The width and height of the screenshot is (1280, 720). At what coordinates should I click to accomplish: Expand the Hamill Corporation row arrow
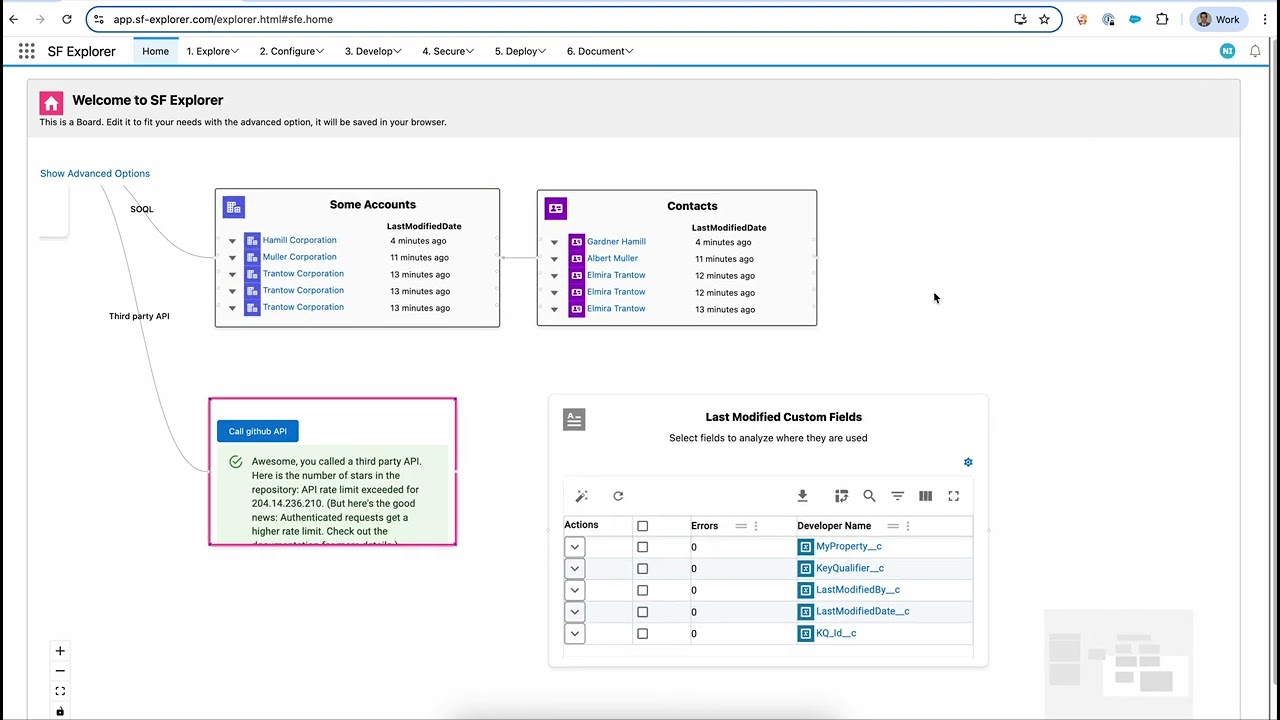pos(232,241)
